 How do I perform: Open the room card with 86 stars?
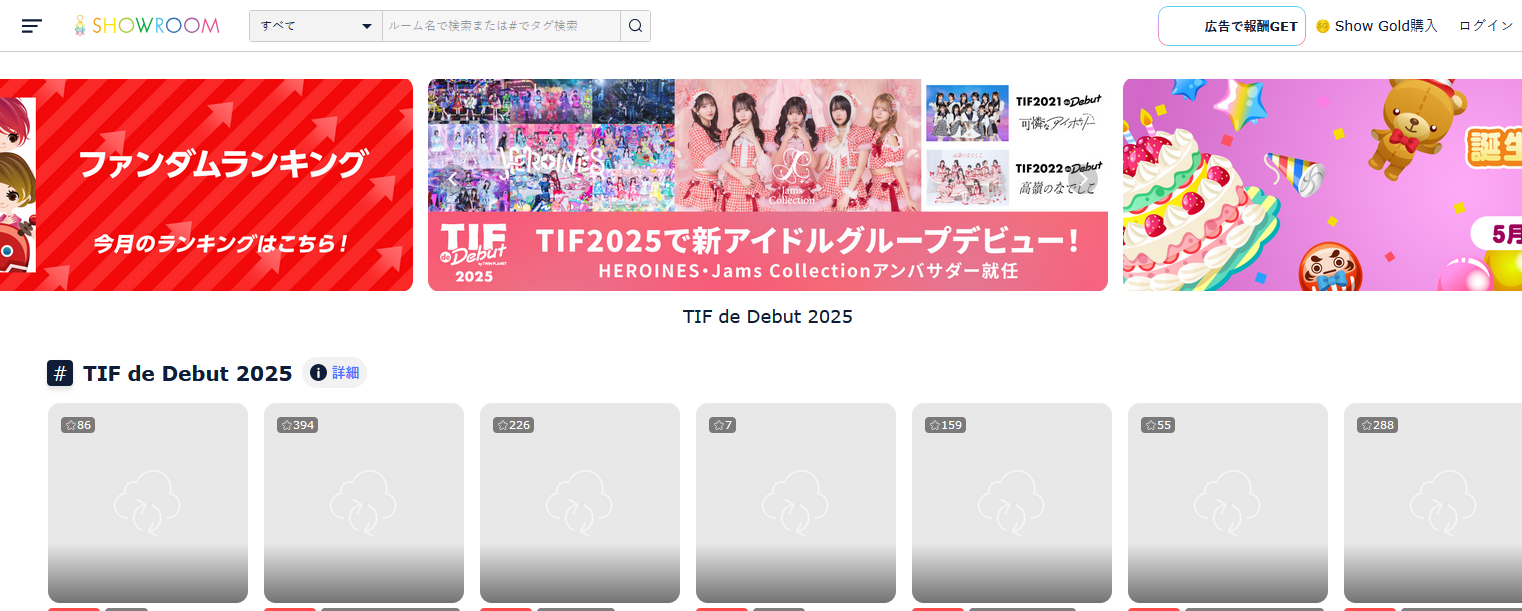pyautogui.click(x=148, y=503)
